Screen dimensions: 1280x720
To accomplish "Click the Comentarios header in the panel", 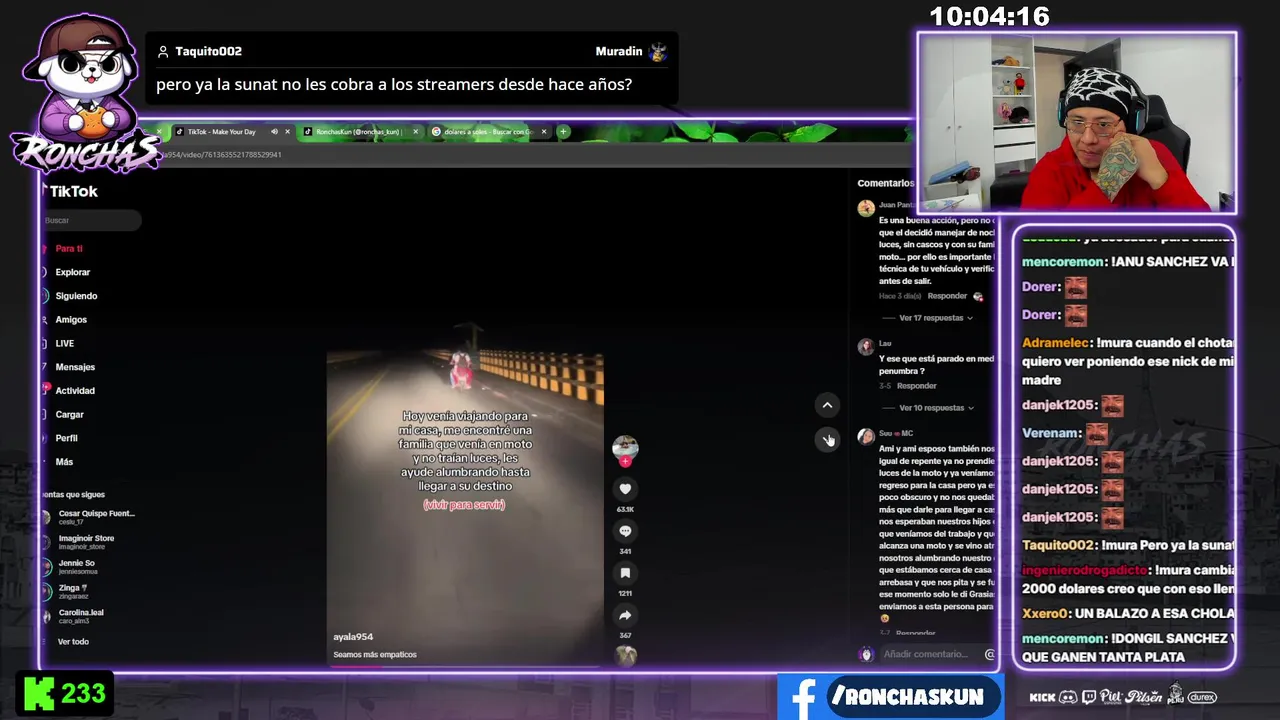I will (885, 183).
